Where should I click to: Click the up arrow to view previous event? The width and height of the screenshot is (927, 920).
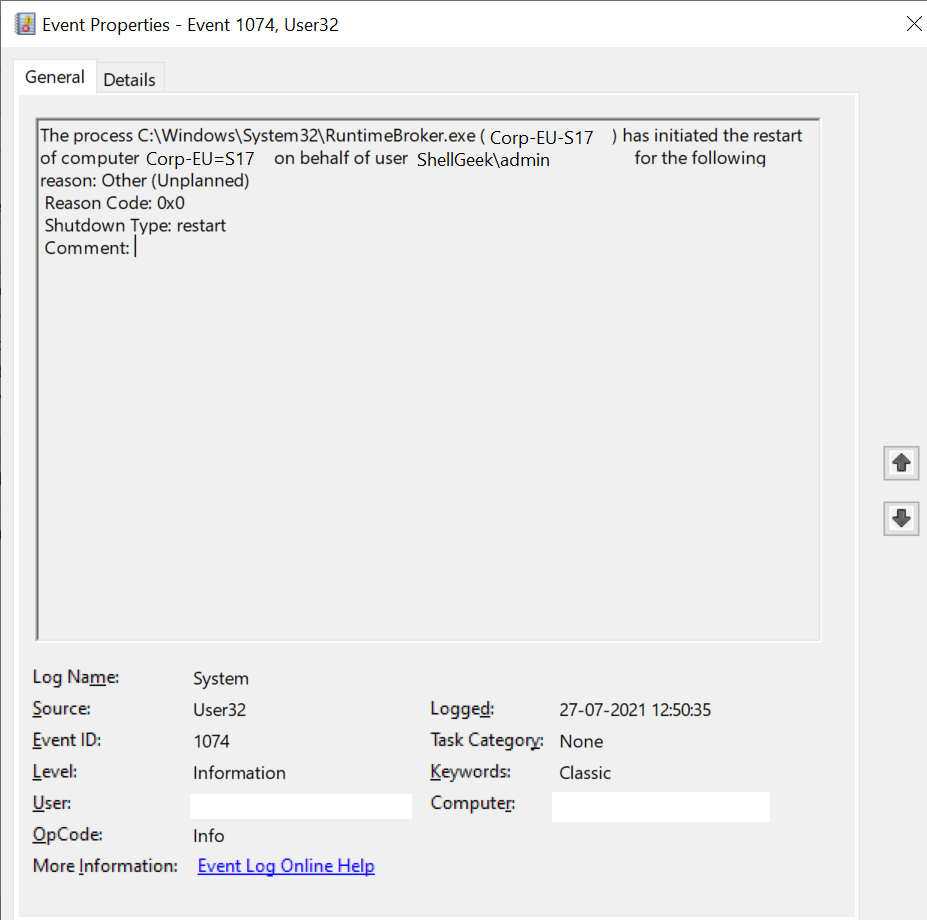tap(900, 462)
